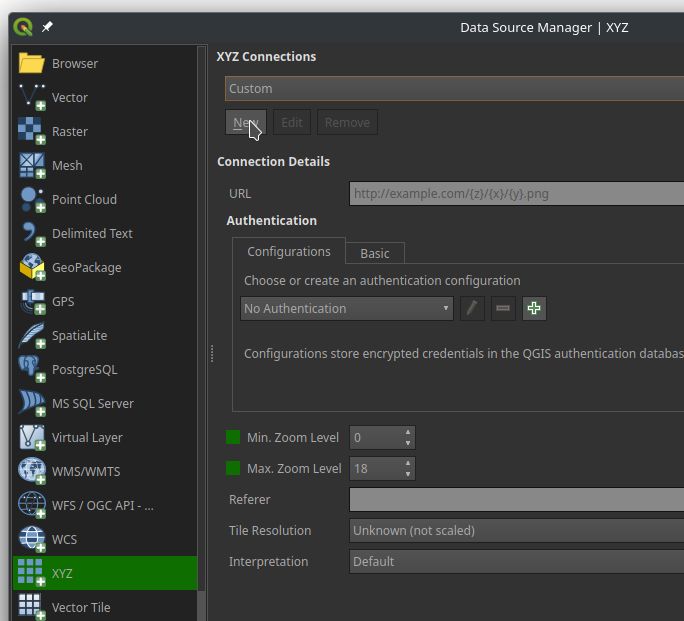This screenshot has height=621, width=684.
Task: Open the Browser source panel
Action: [x=74, y=63]
